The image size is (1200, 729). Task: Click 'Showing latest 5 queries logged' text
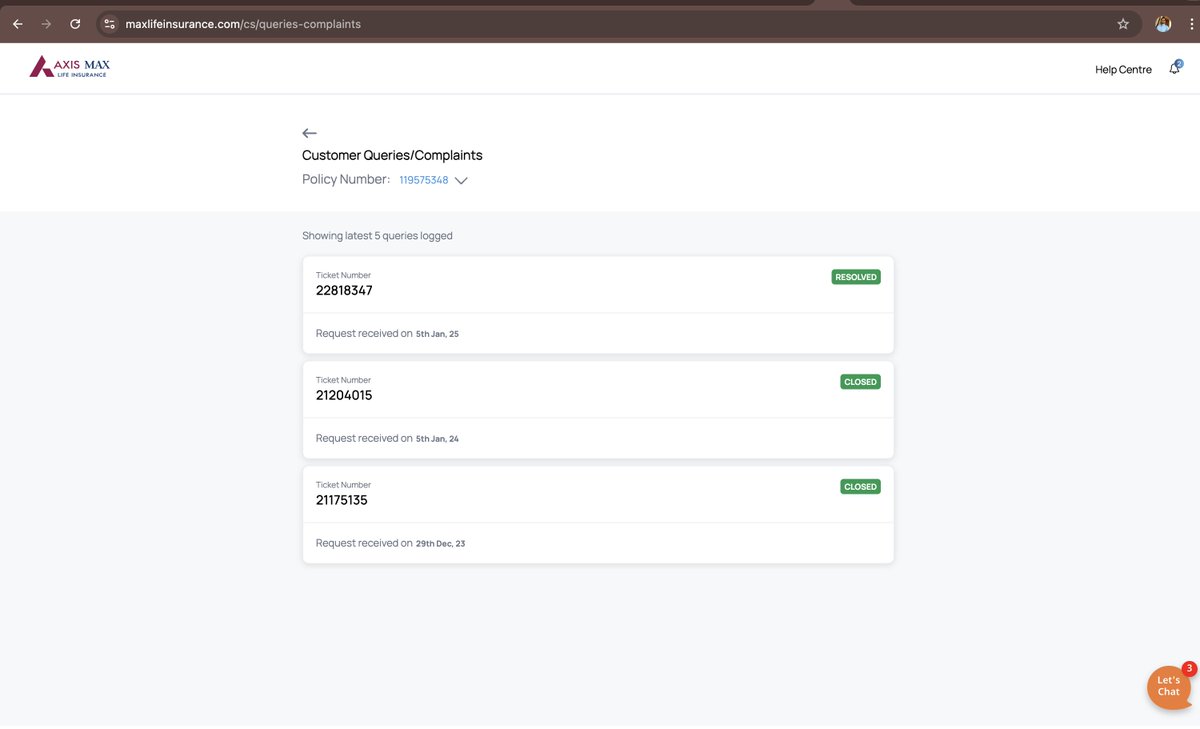click(x=377, y=236)
